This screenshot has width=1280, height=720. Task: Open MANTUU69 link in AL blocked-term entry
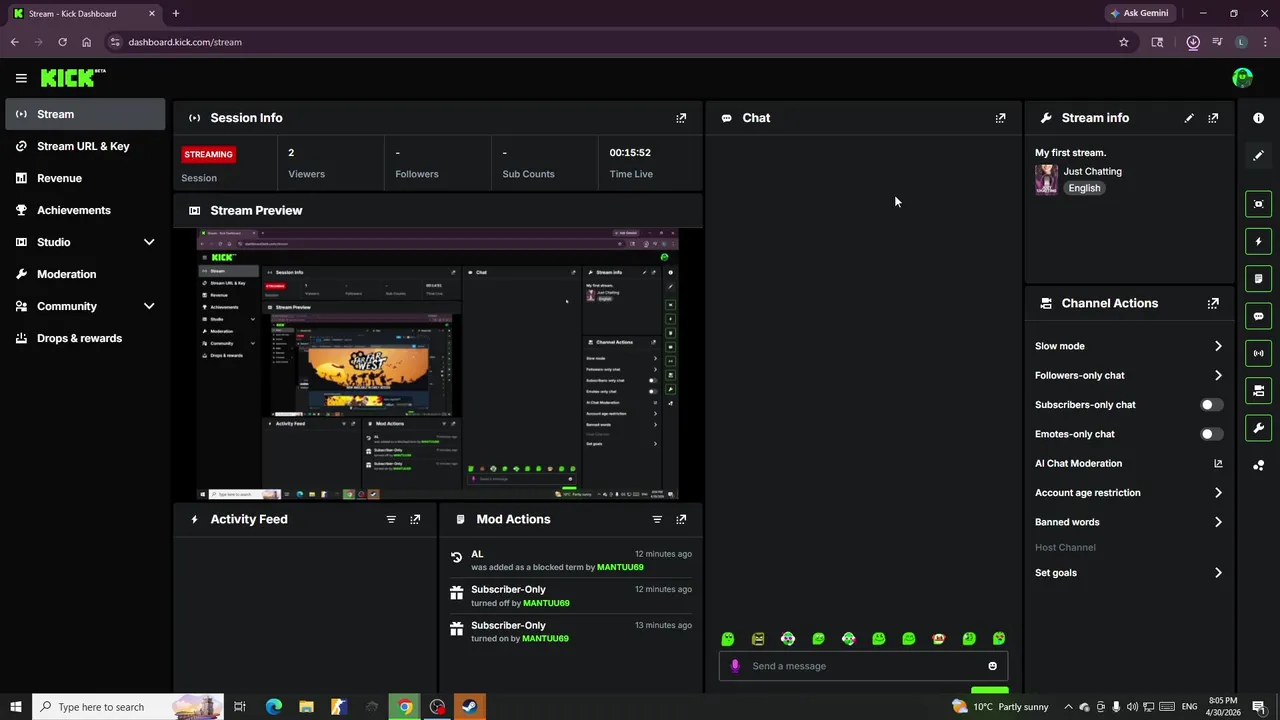(x=620, y=567)
